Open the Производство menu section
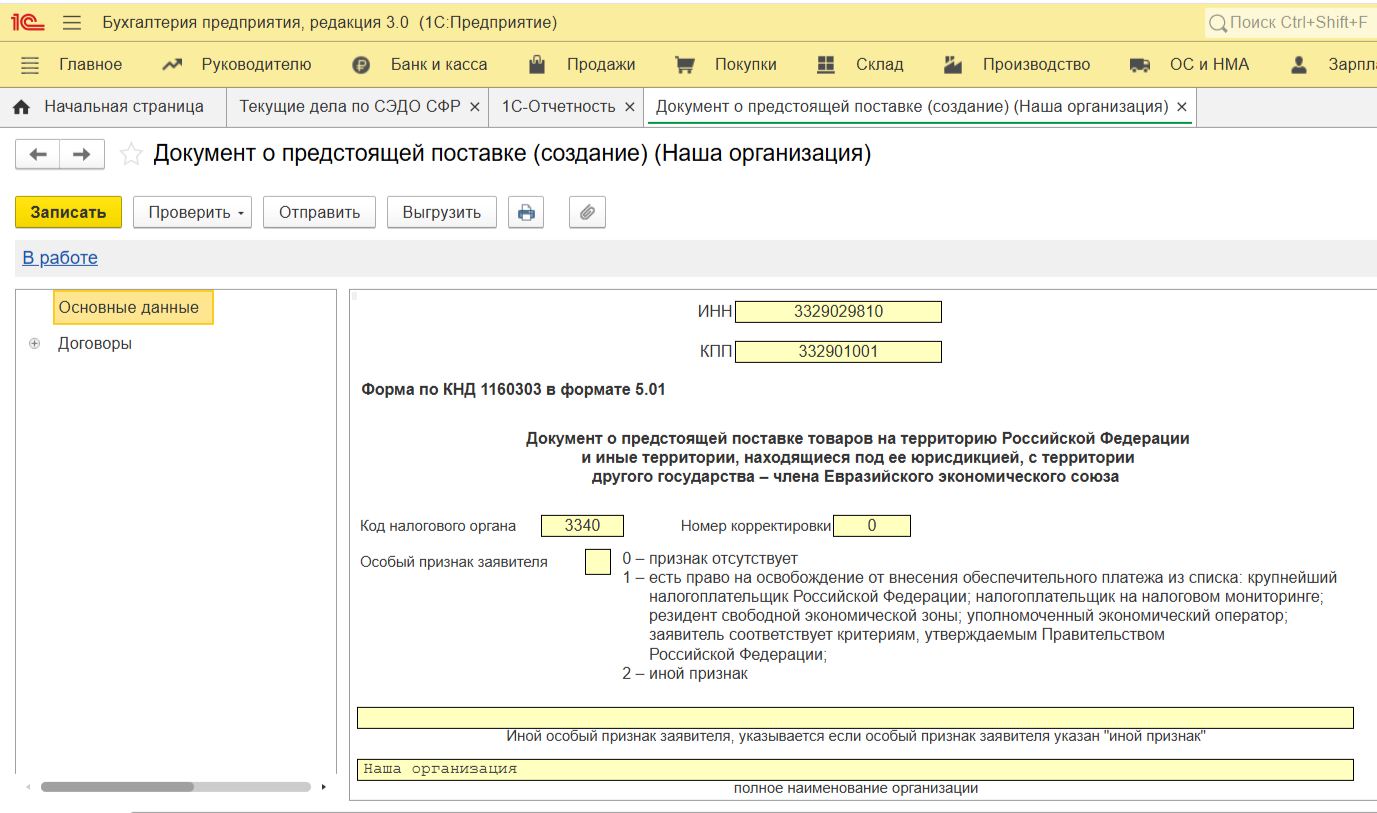Screen dimensions: 1377x813 (x=1036, y=65)
